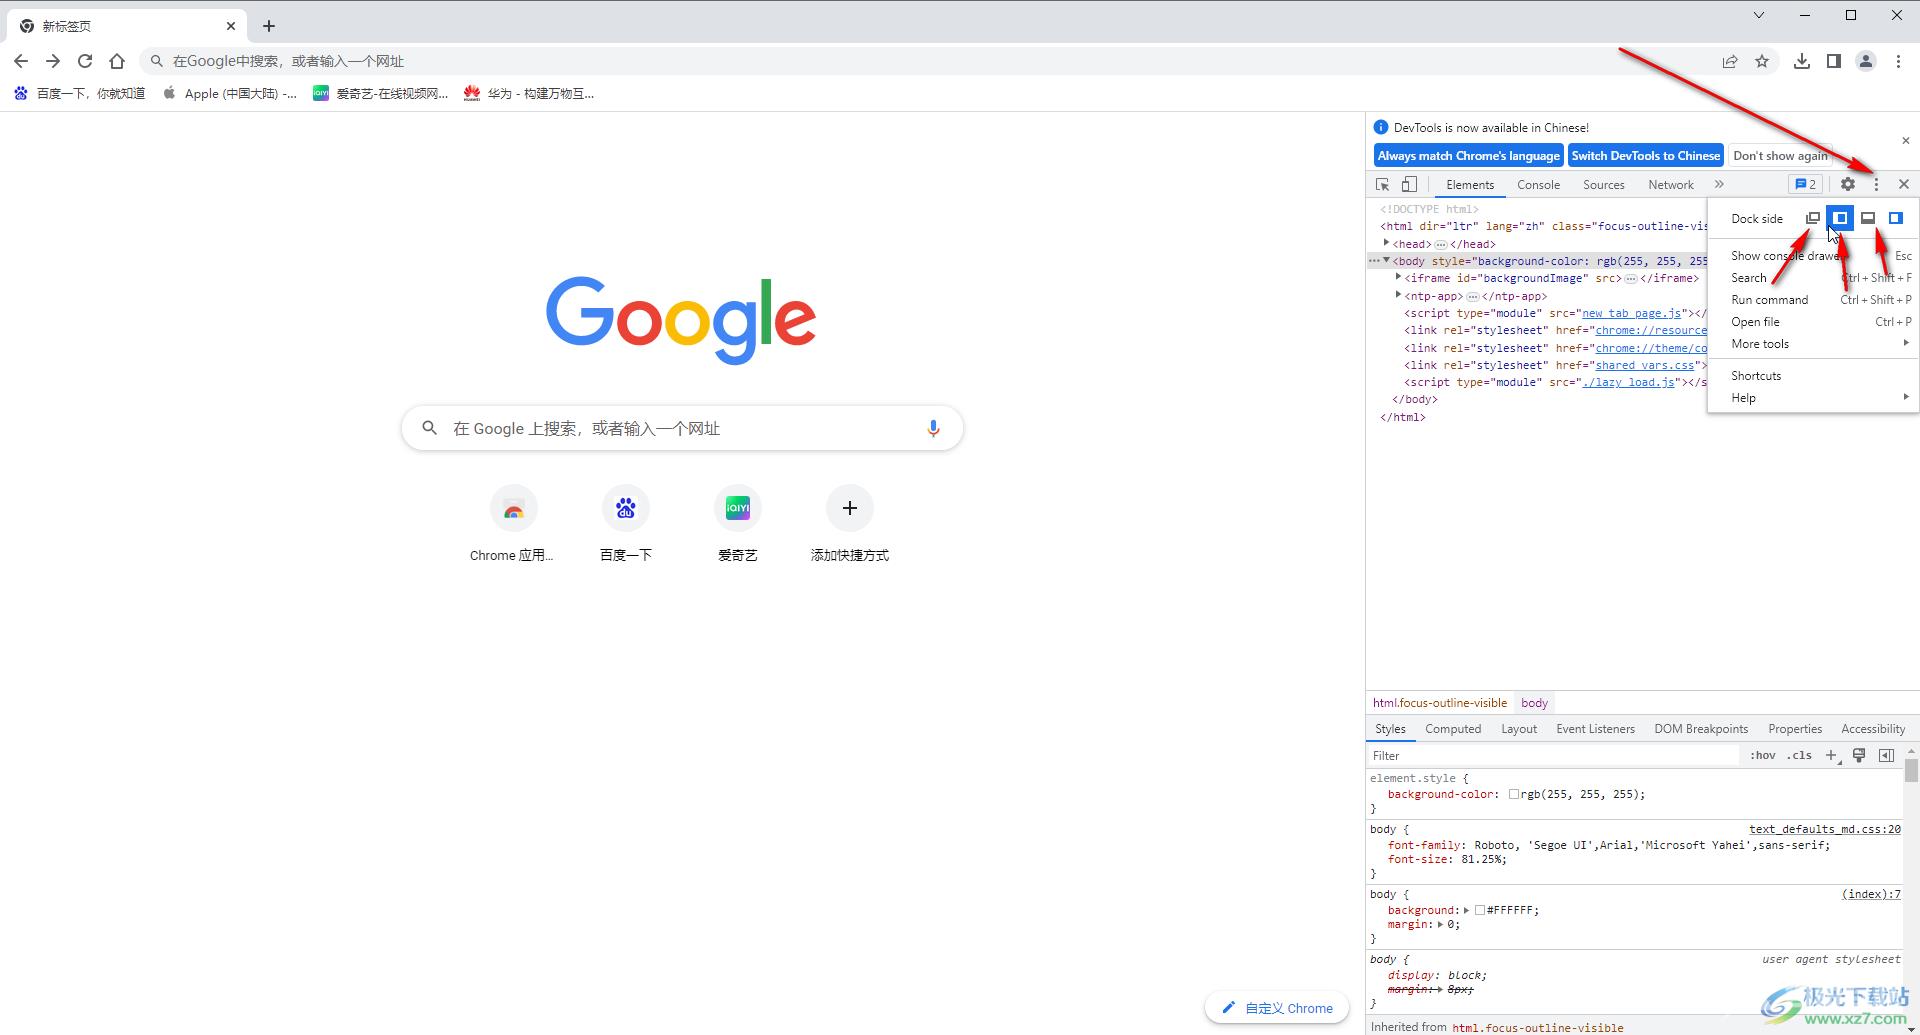Open the Chrome profile avatar
The width and height of the screenshot is (1920, 1035).
click(1866, 61)
